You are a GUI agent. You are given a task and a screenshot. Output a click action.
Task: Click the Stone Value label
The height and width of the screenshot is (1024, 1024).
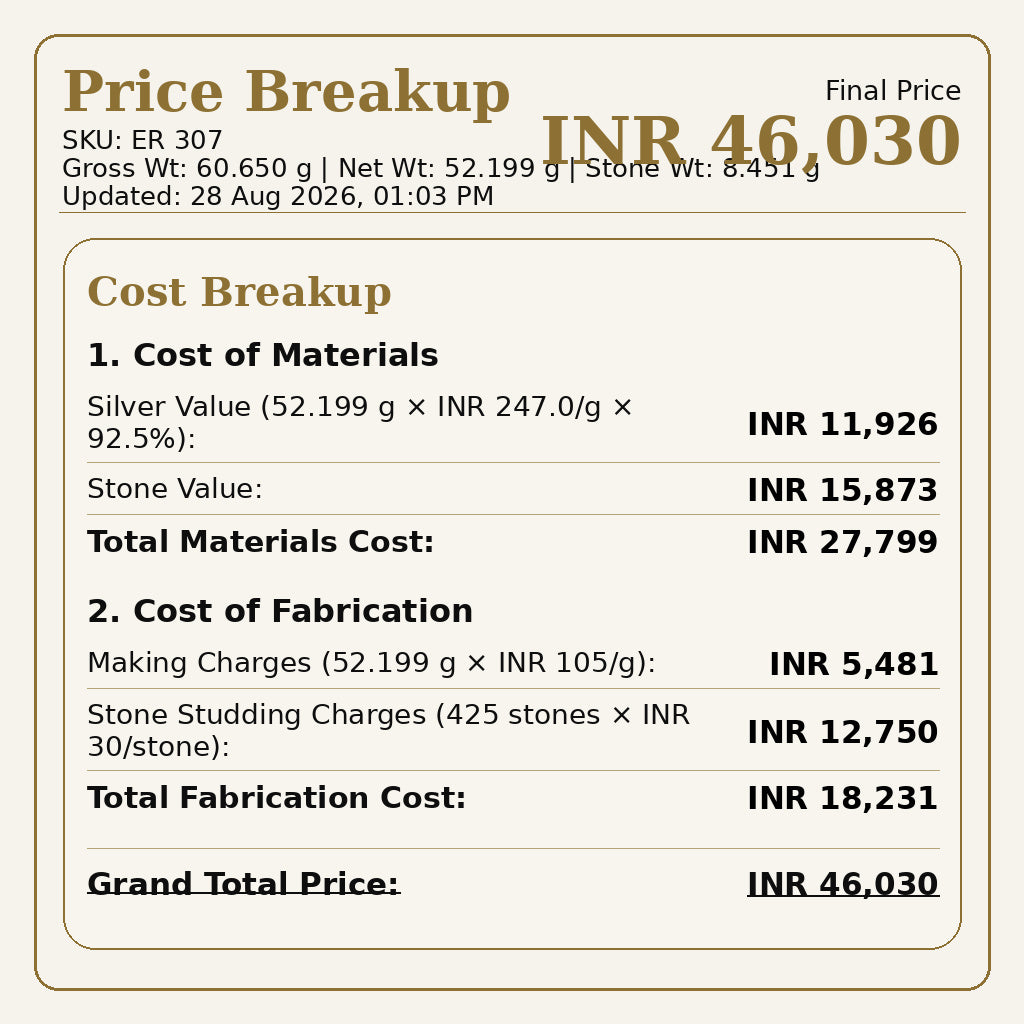coord(175,488)
